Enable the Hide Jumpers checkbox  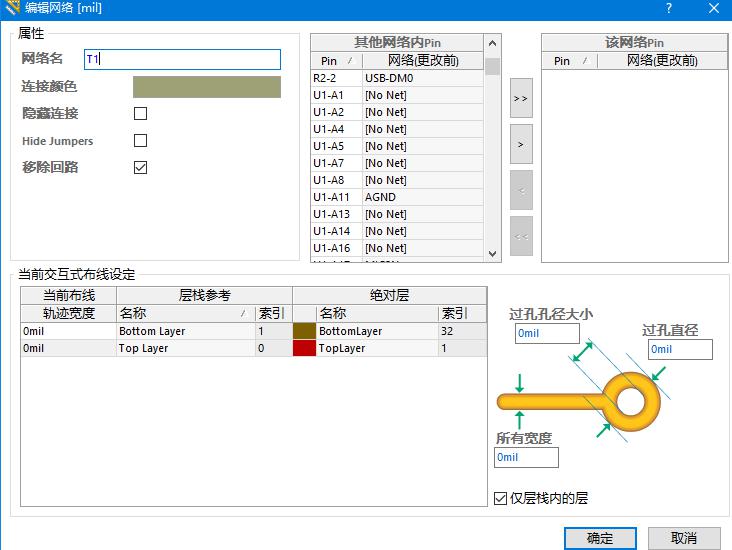click(x=140, y=141)
